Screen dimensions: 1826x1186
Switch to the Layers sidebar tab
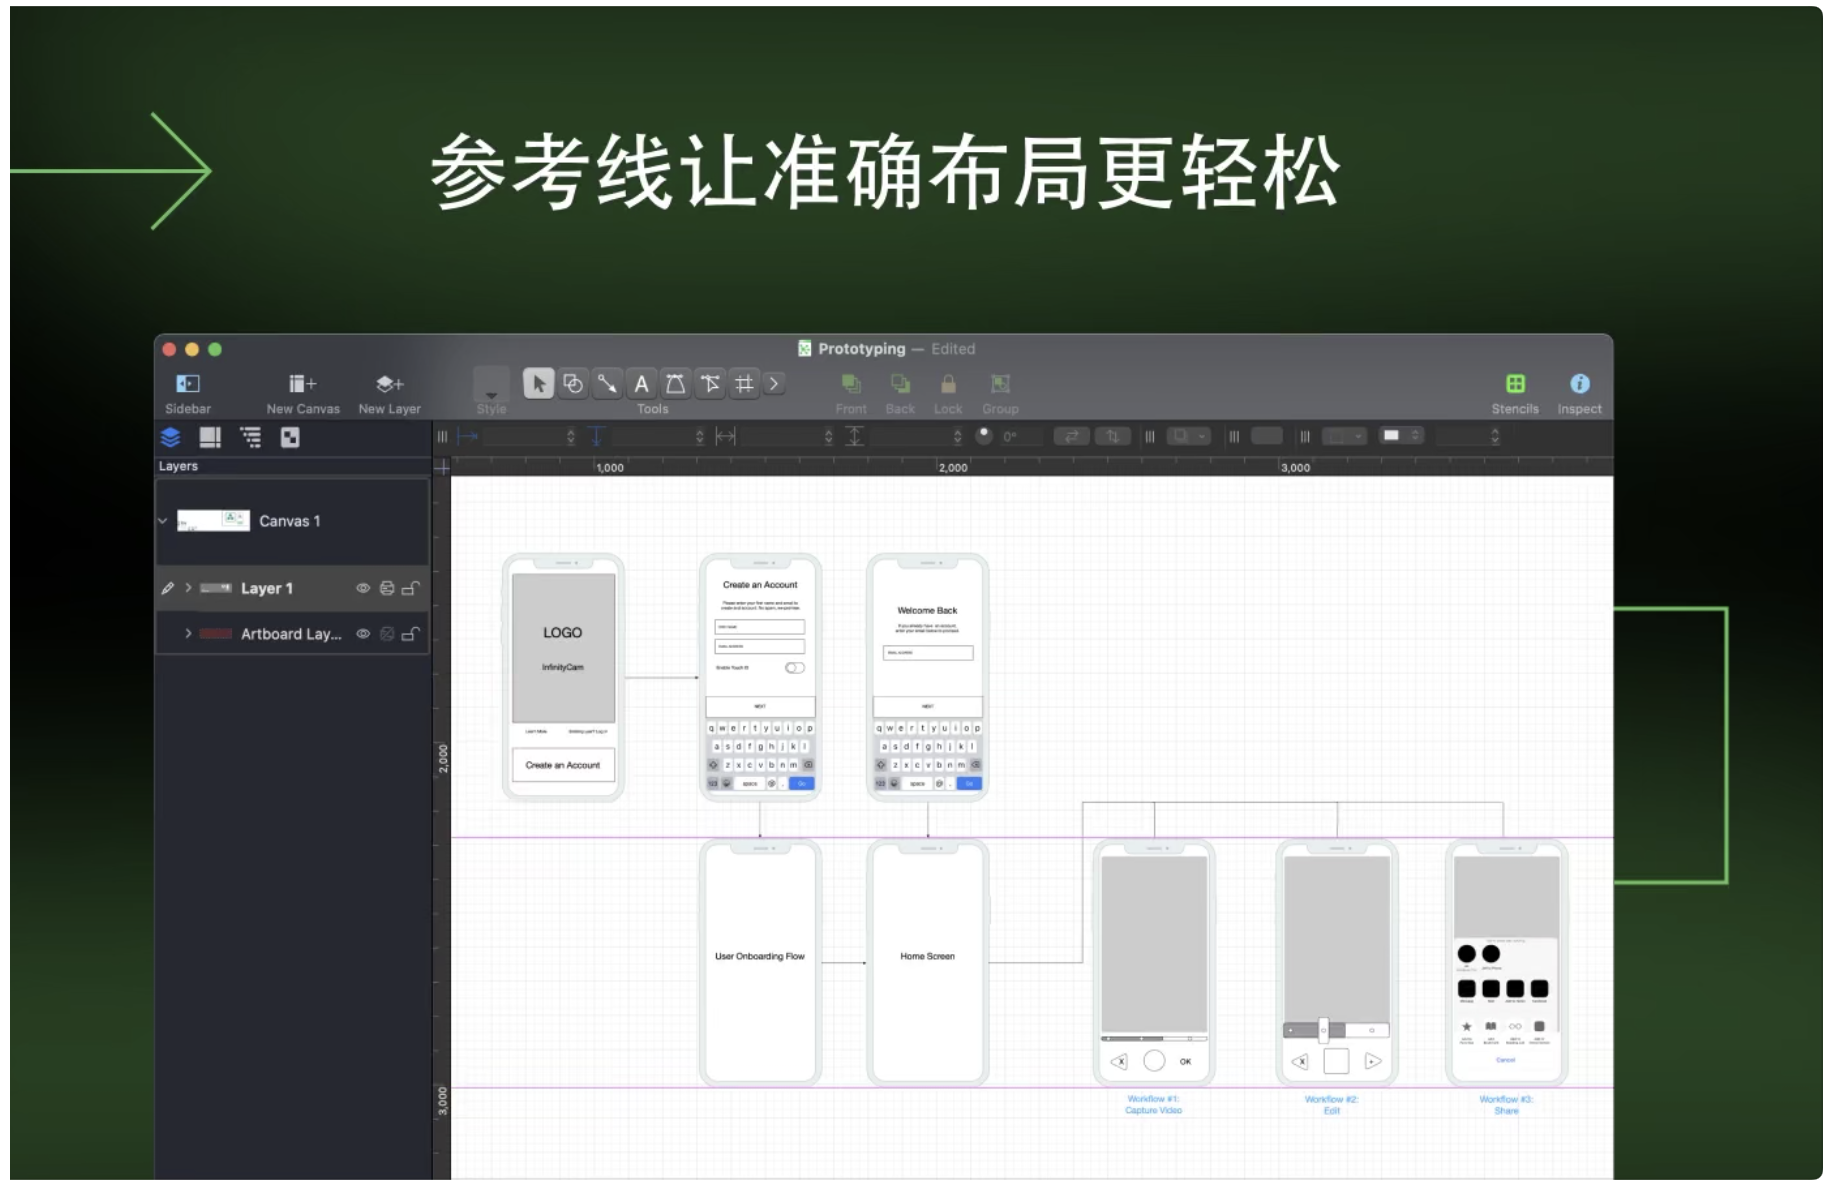click(171, 437)
